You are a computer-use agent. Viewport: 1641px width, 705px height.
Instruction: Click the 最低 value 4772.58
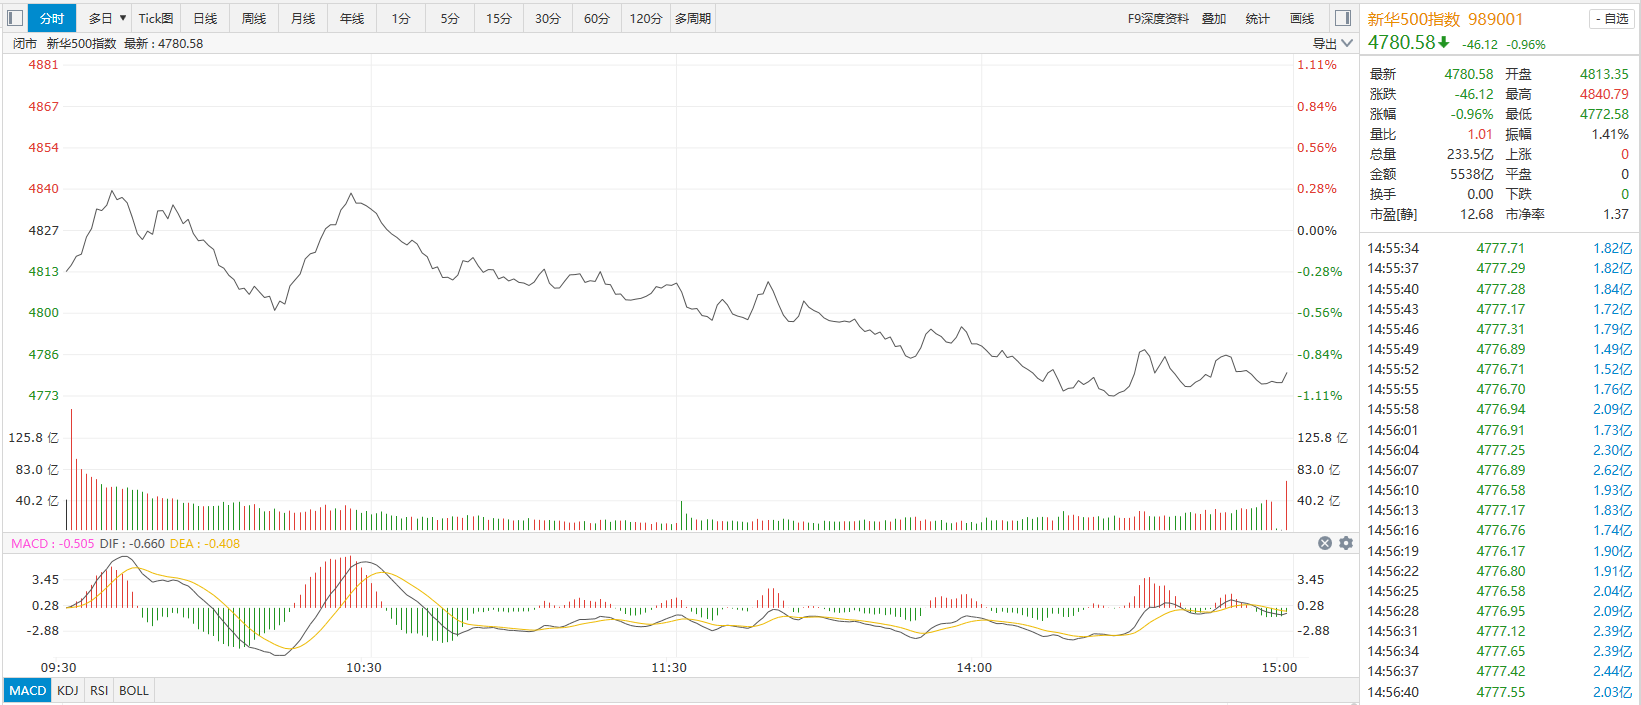click(x=1604, y=114)
